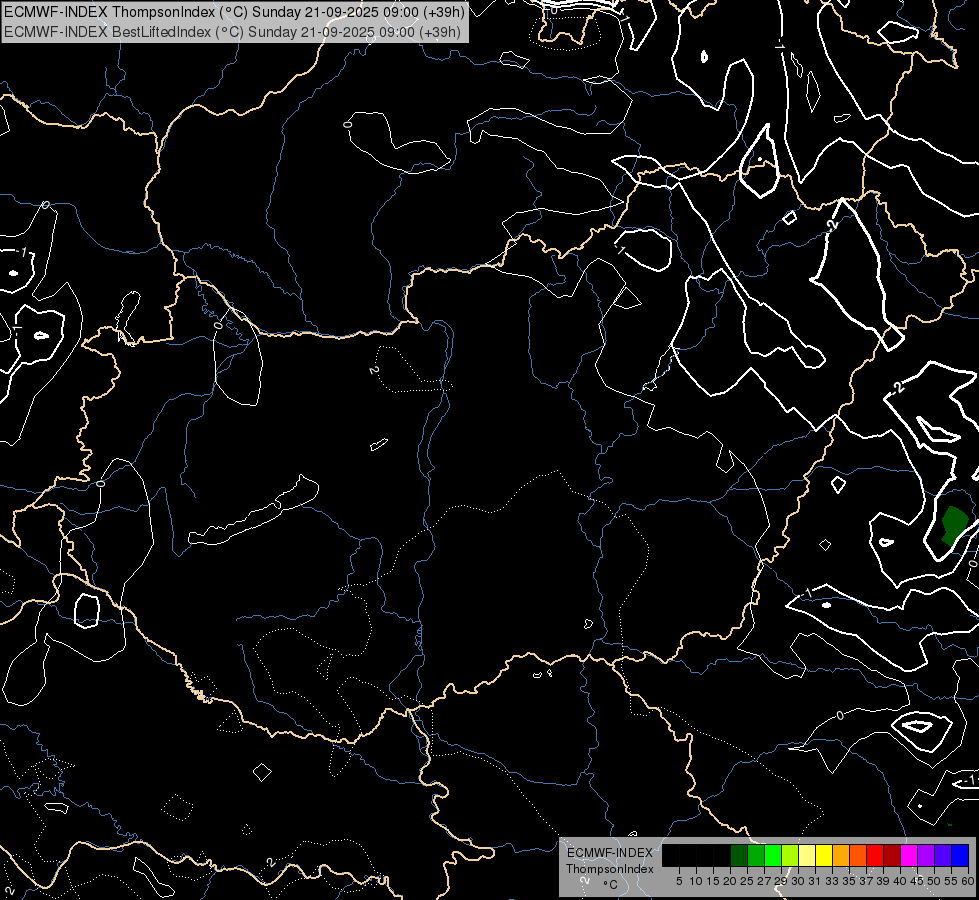Click the legend scale label 39
979x900 pixels.
coord(883,881)
